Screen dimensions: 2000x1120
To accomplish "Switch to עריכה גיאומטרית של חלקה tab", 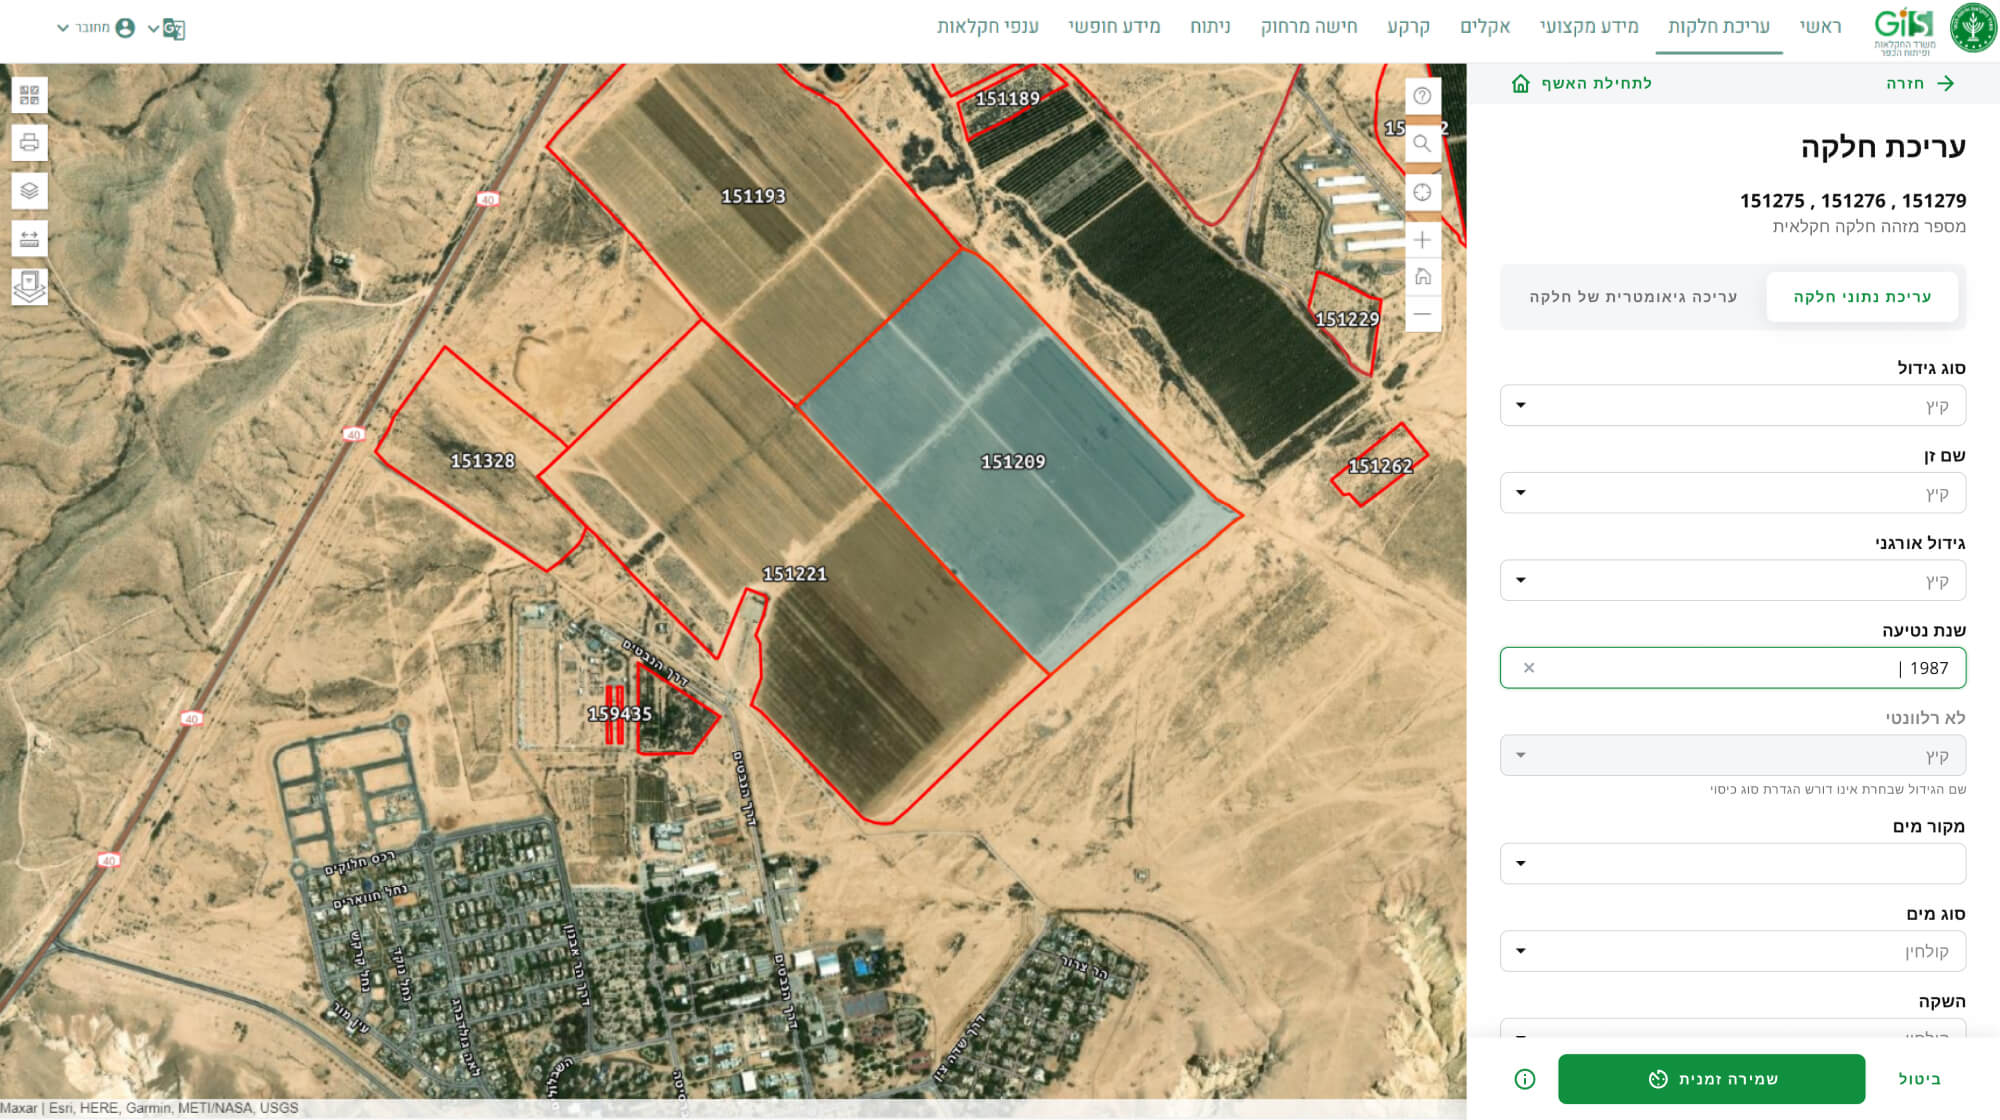I will [x=1632, y=297].
